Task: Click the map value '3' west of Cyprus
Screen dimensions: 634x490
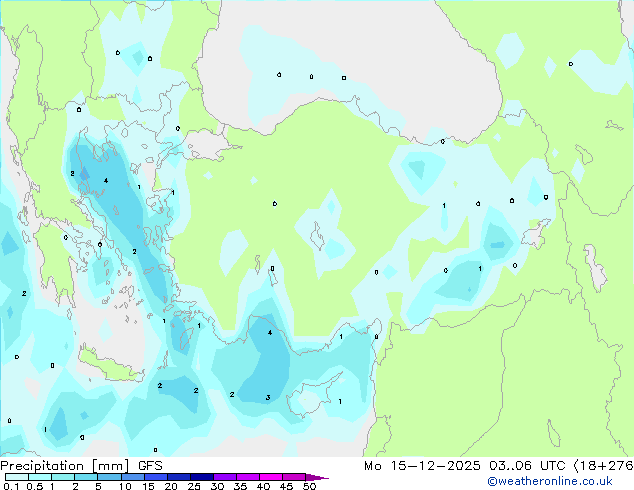Action: (x=268, y=398)
